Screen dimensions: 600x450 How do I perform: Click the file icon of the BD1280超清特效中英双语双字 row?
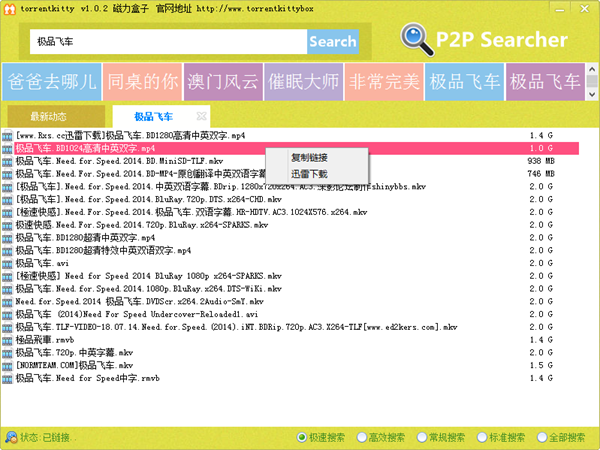[x=7, y=251]
